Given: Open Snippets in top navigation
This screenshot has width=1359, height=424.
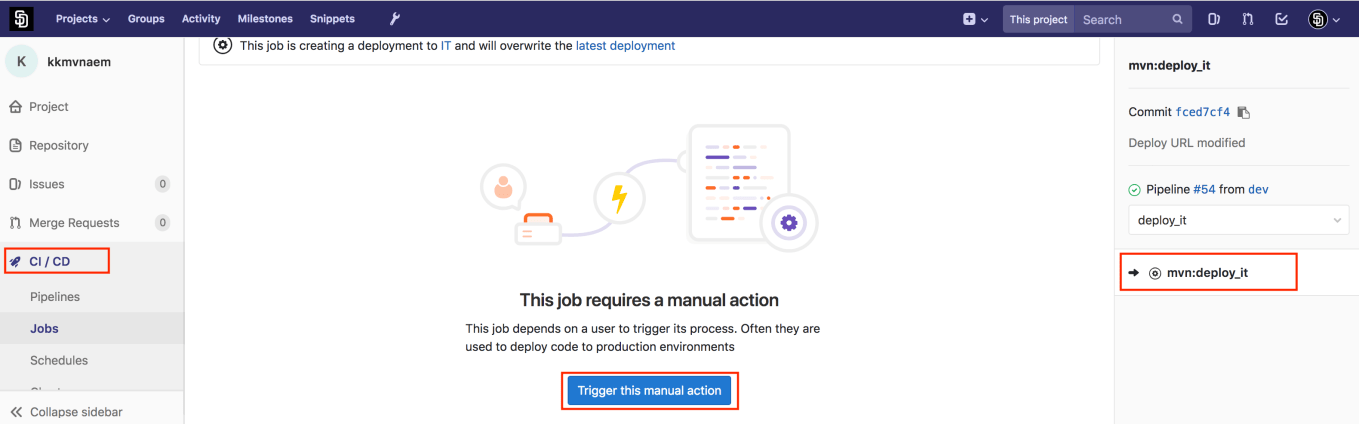Looking at the screenshot, I should click(x=332, y=19).
